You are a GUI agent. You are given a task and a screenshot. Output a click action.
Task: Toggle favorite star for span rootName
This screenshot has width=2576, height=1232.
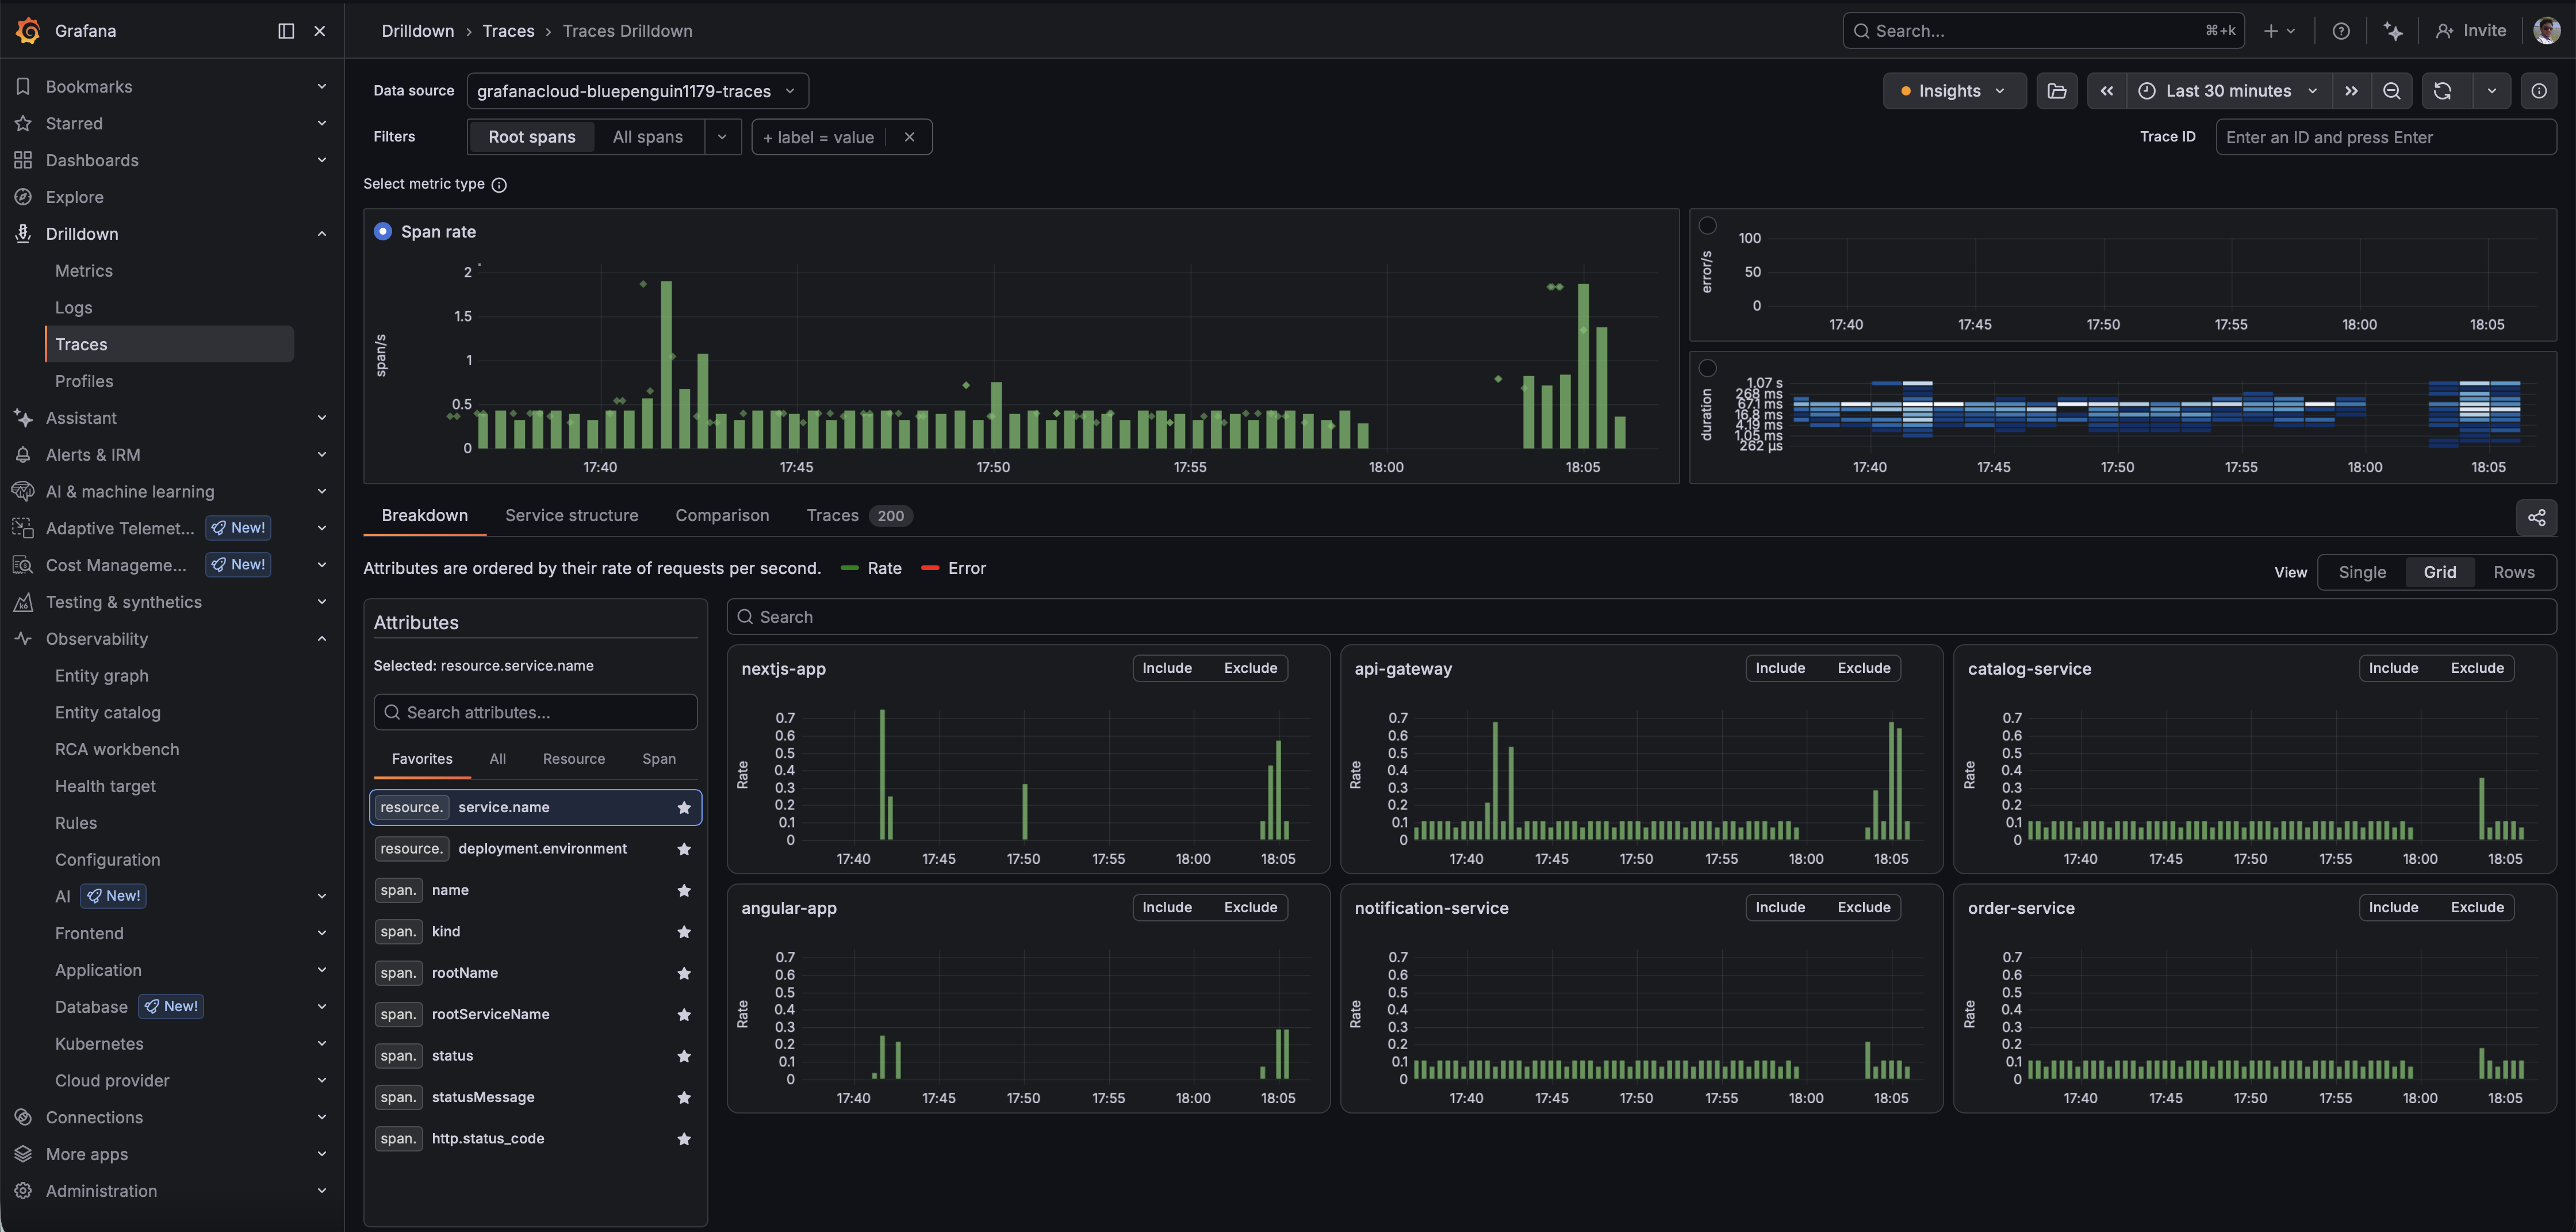pos(684,973)
